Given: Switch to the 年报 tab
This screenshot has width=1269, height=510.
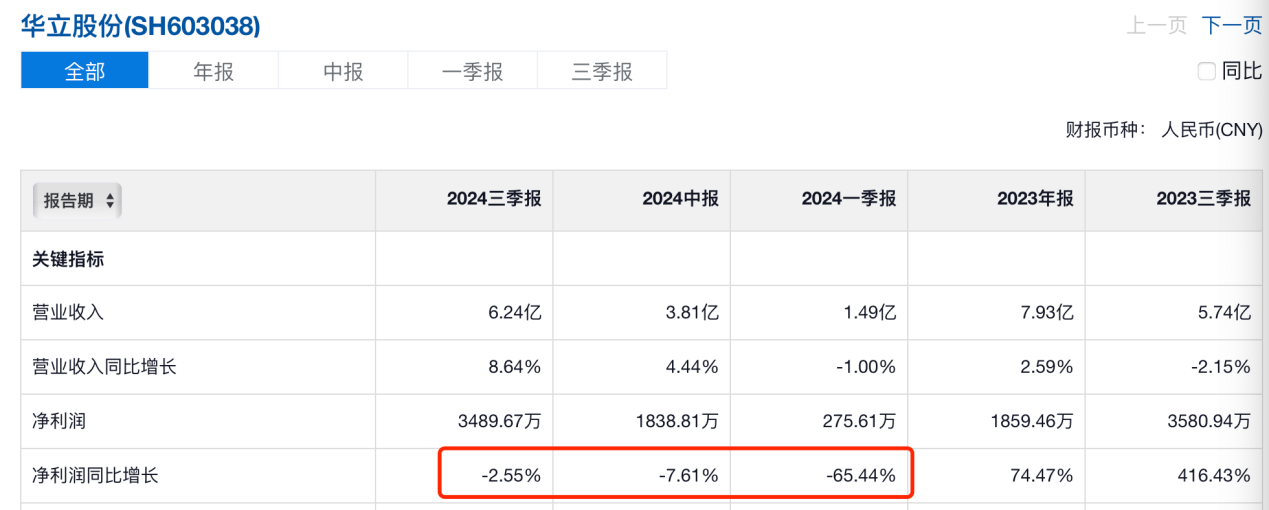Looking at the screenshot, I should coord(213,71).
